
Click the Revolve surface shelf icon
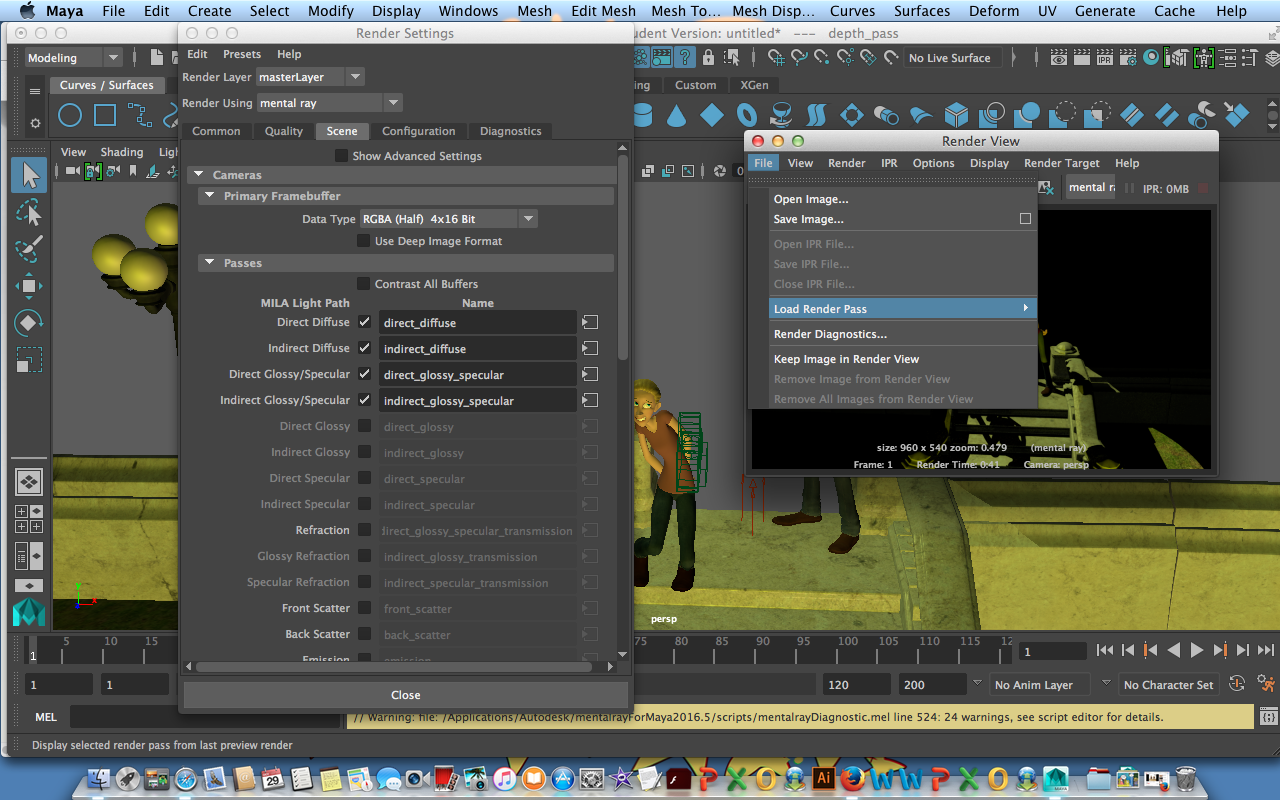point(782,115)
